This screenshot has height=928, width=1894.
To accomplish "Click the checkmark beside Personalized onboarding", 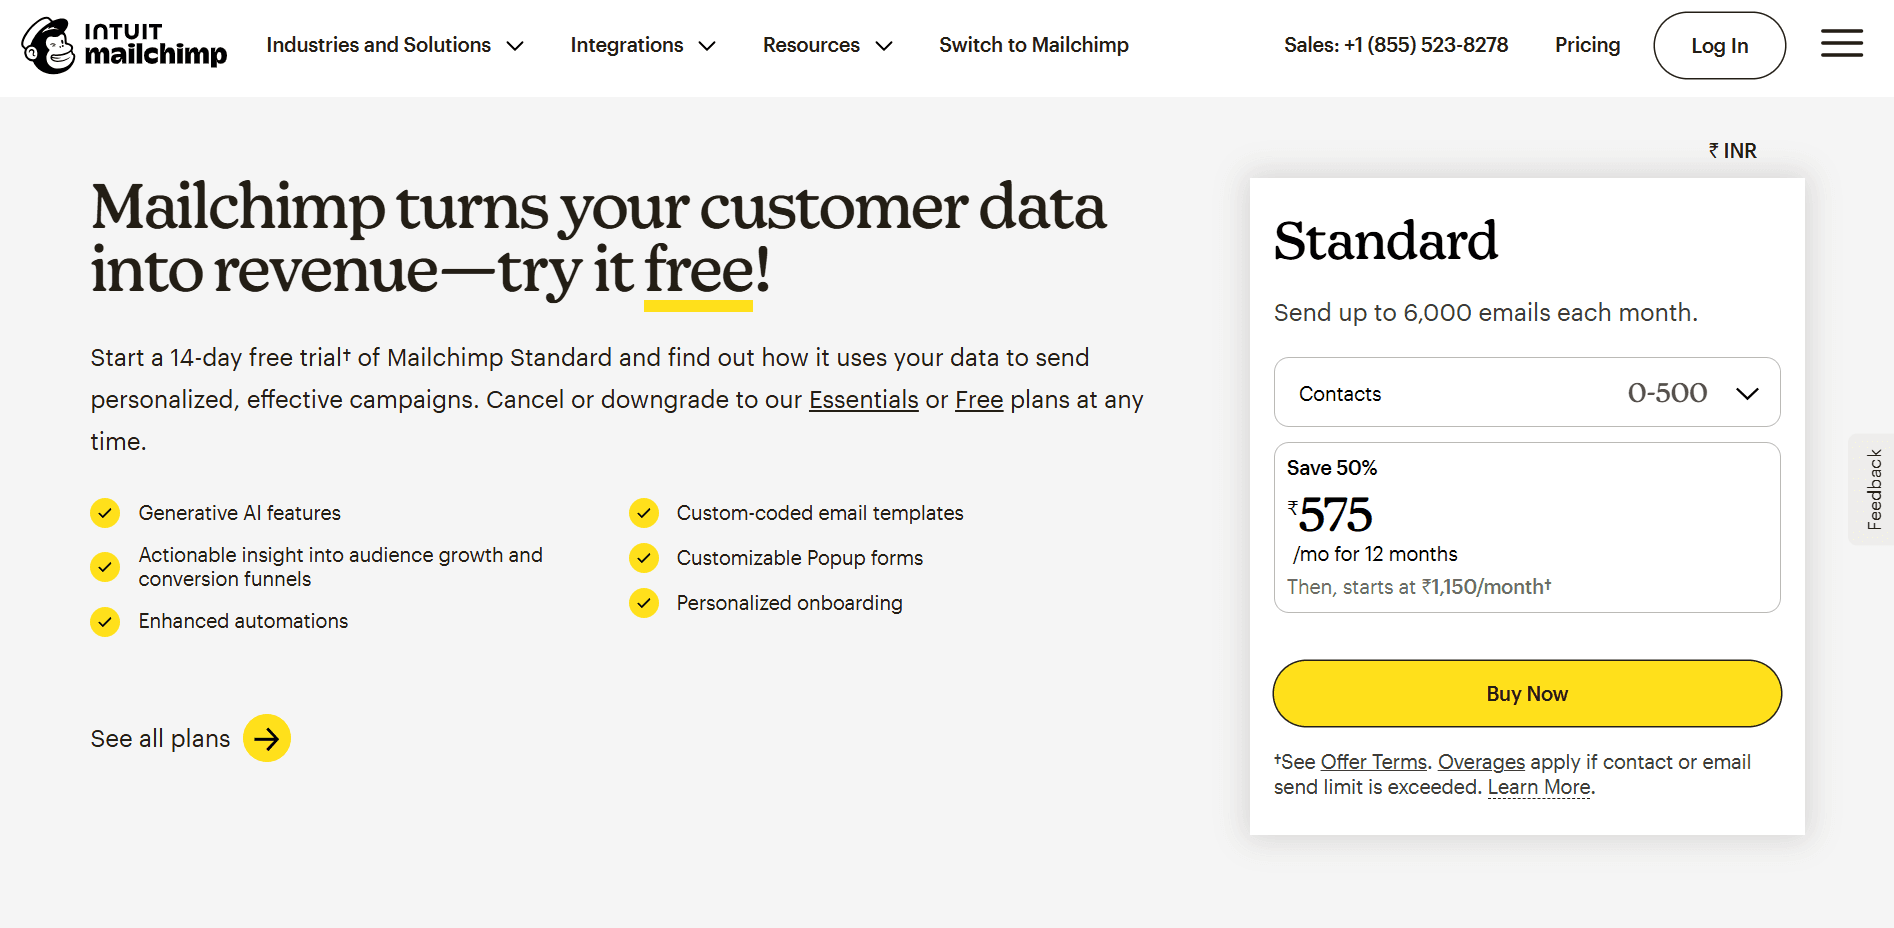I will [x=644, y=603].
